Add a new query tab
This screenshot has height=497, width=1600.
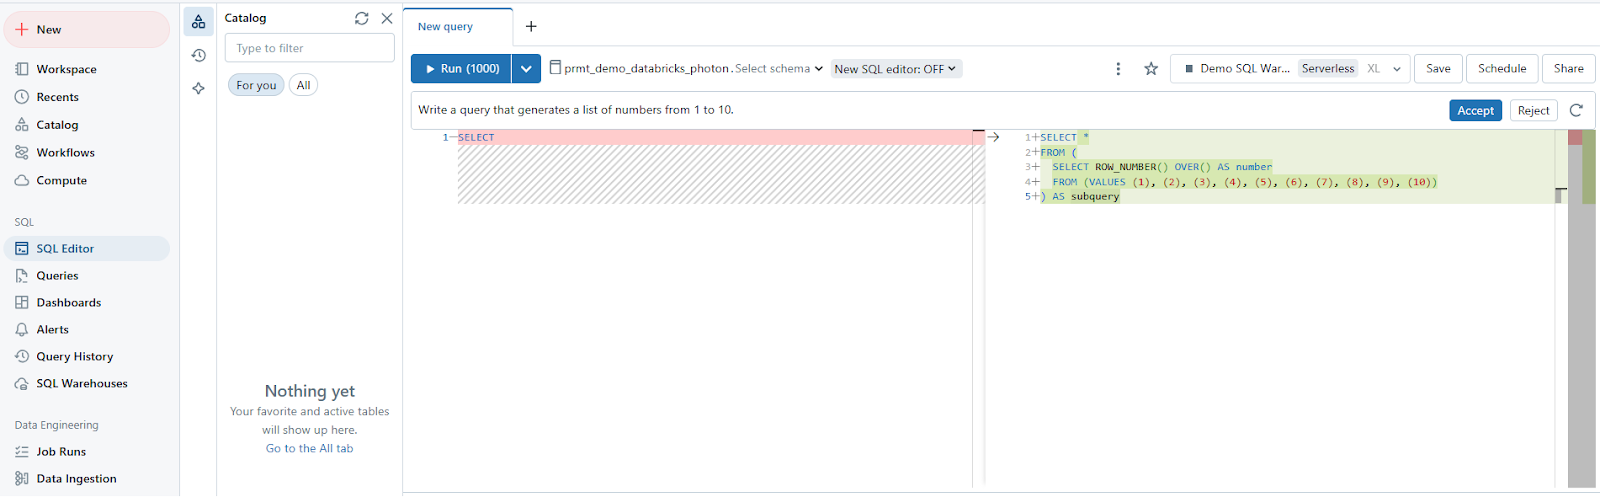coord(531,27)
